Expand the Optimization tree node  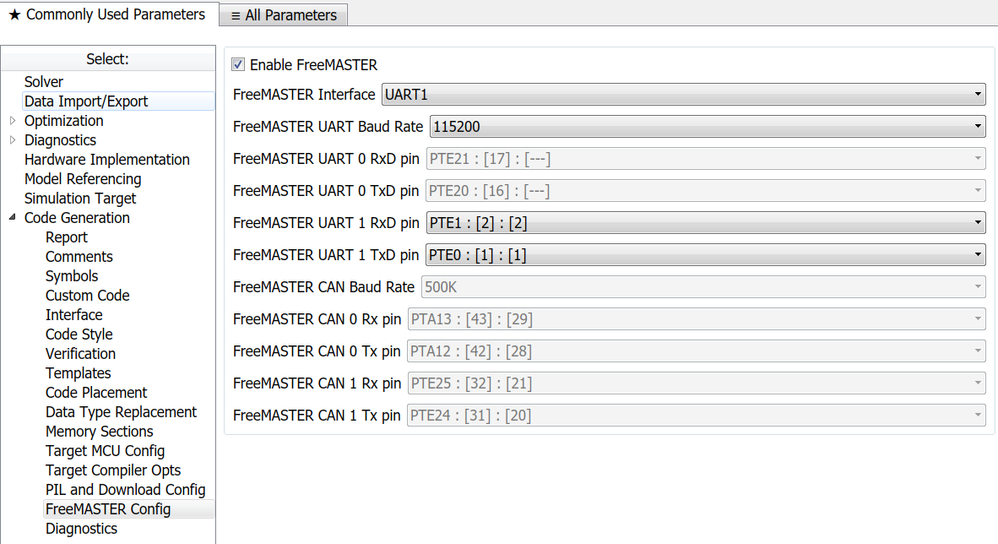point(12,121)
